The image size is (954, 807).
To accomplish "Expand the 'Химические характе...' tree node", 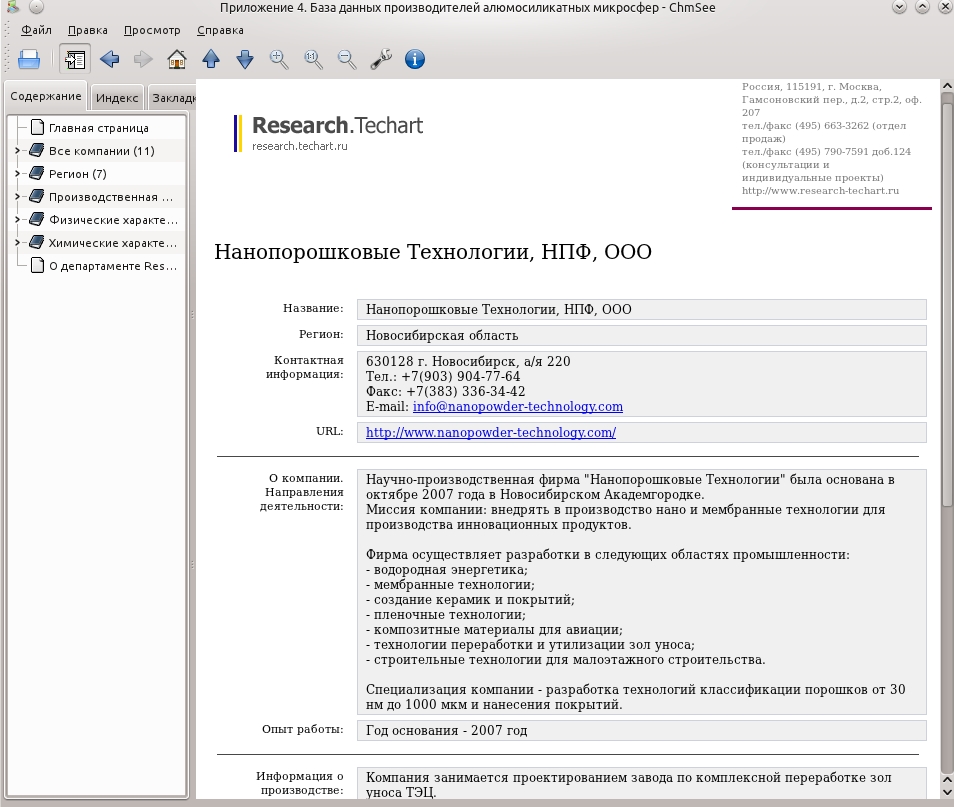I will (x=17, y=242).
